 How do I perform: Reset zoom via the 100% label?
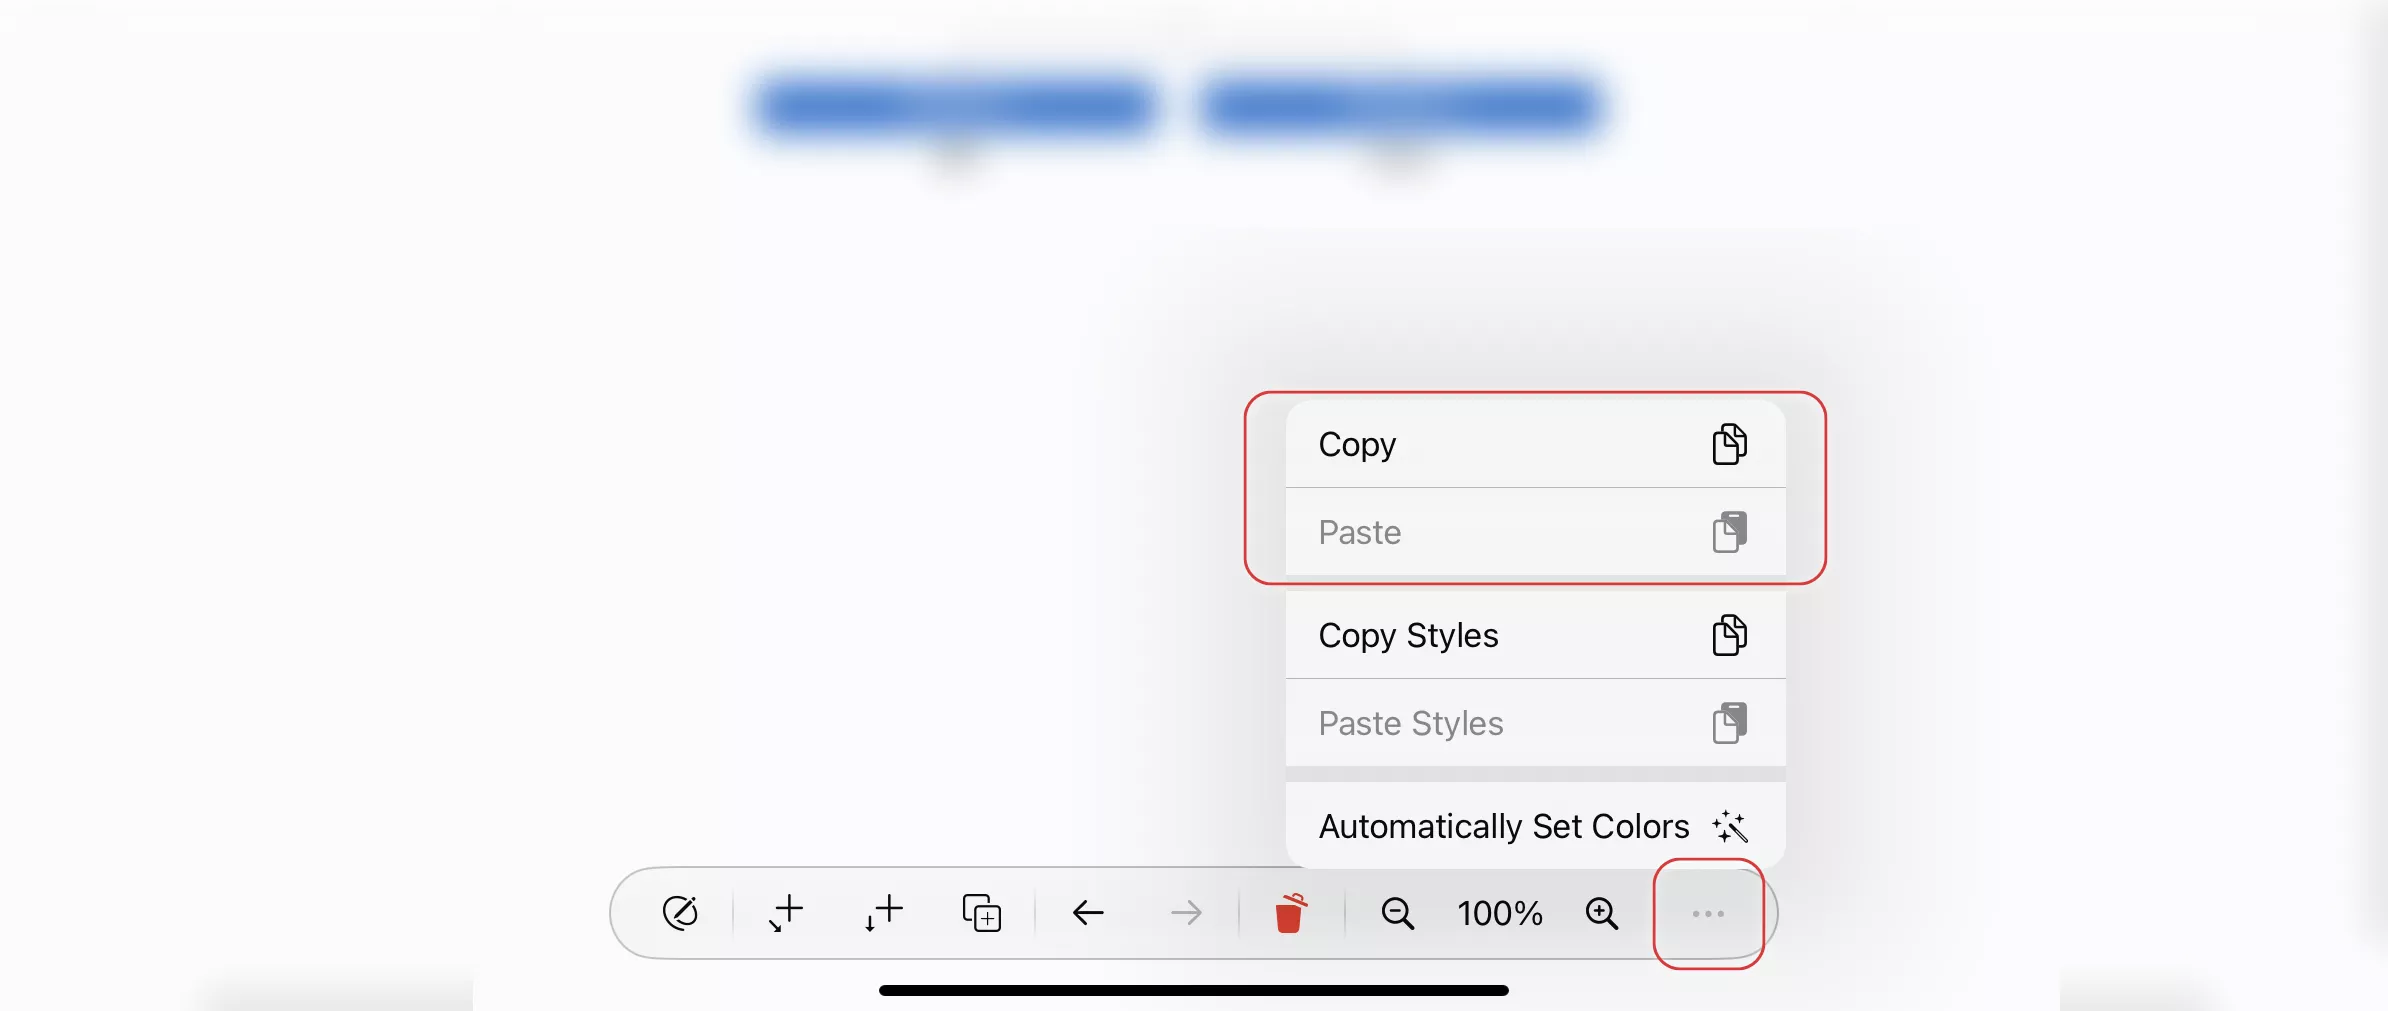1500,913
